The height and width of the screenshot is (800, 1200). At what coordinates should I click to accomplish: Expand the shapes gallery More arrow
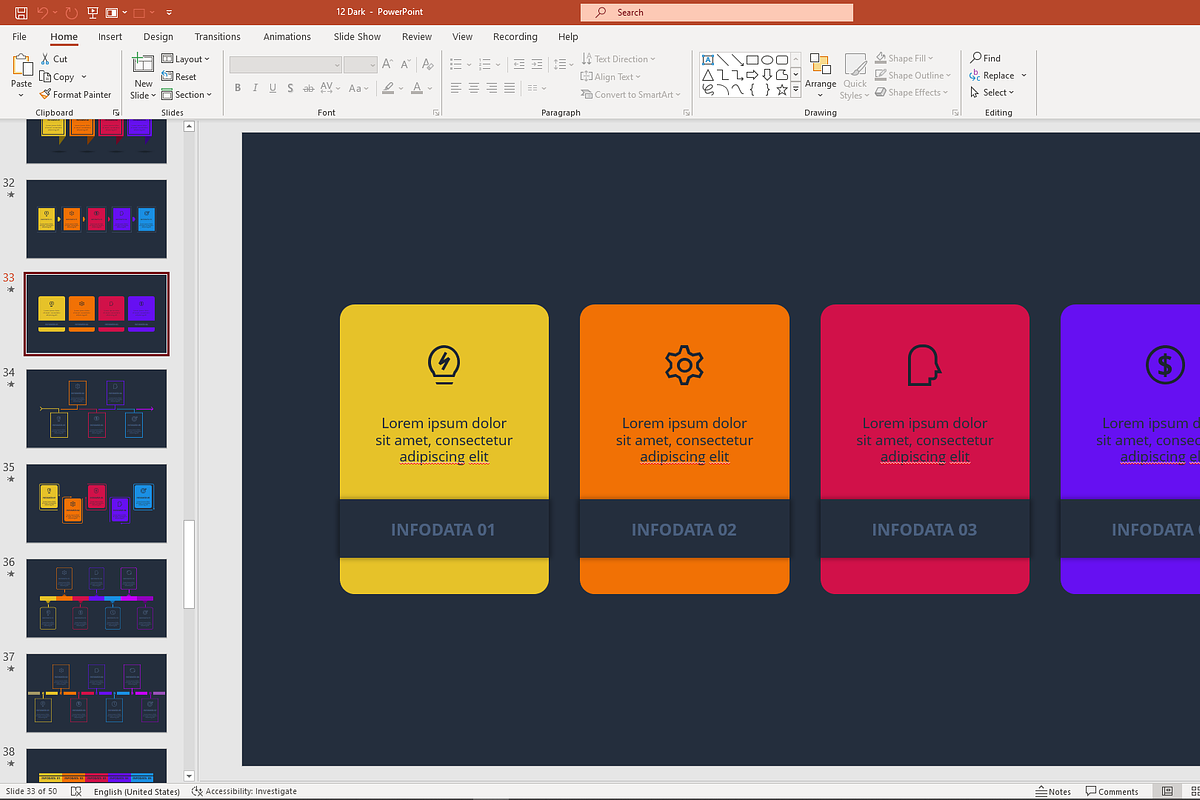tap(796, 90)
